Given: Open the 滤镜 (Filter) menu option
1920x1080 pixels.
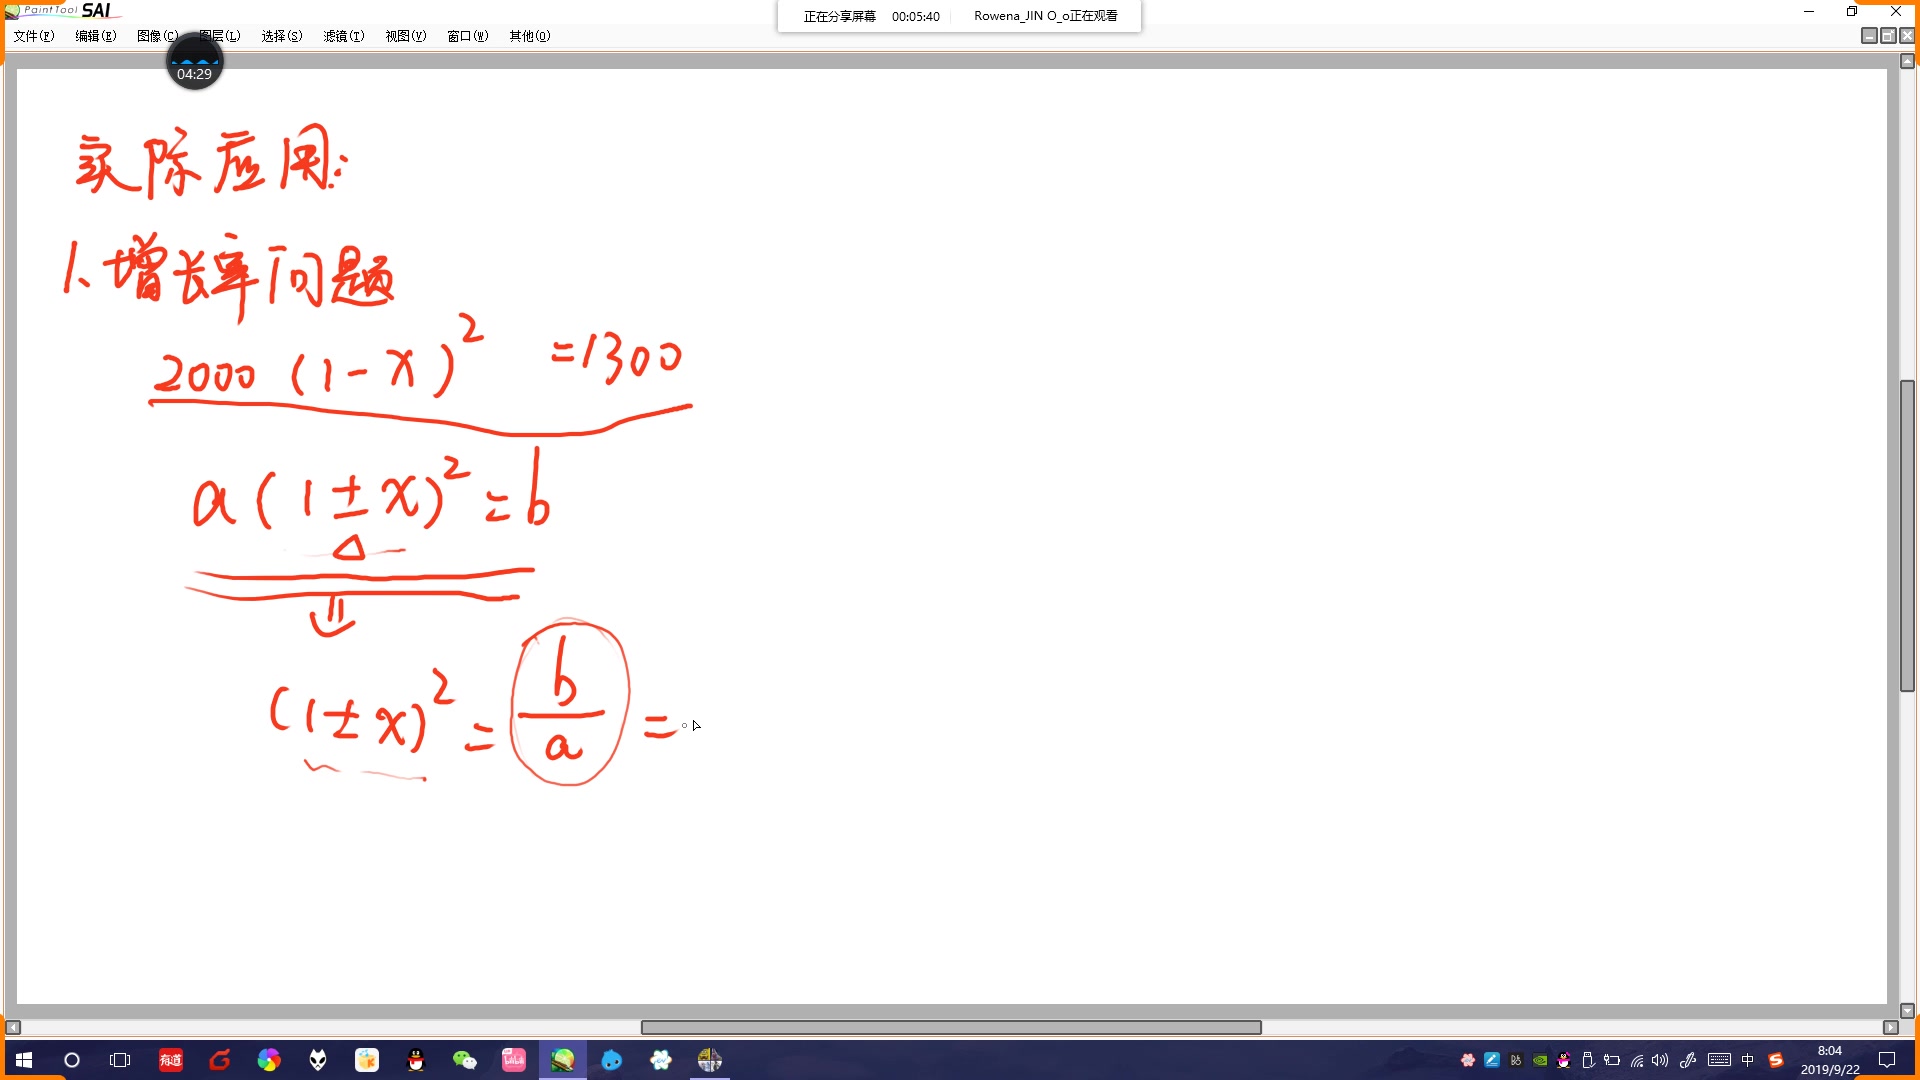Looking at the screenshot, I should pyautogui.click(x=342, y=36).
